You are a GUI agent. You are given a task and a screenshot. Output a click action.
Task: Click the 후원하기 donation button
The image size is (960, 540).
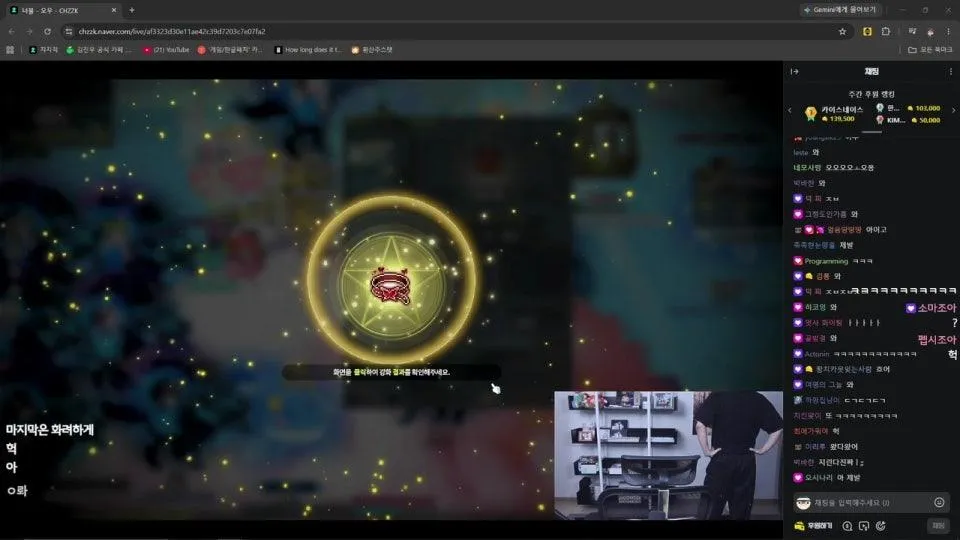click(813, 525)
